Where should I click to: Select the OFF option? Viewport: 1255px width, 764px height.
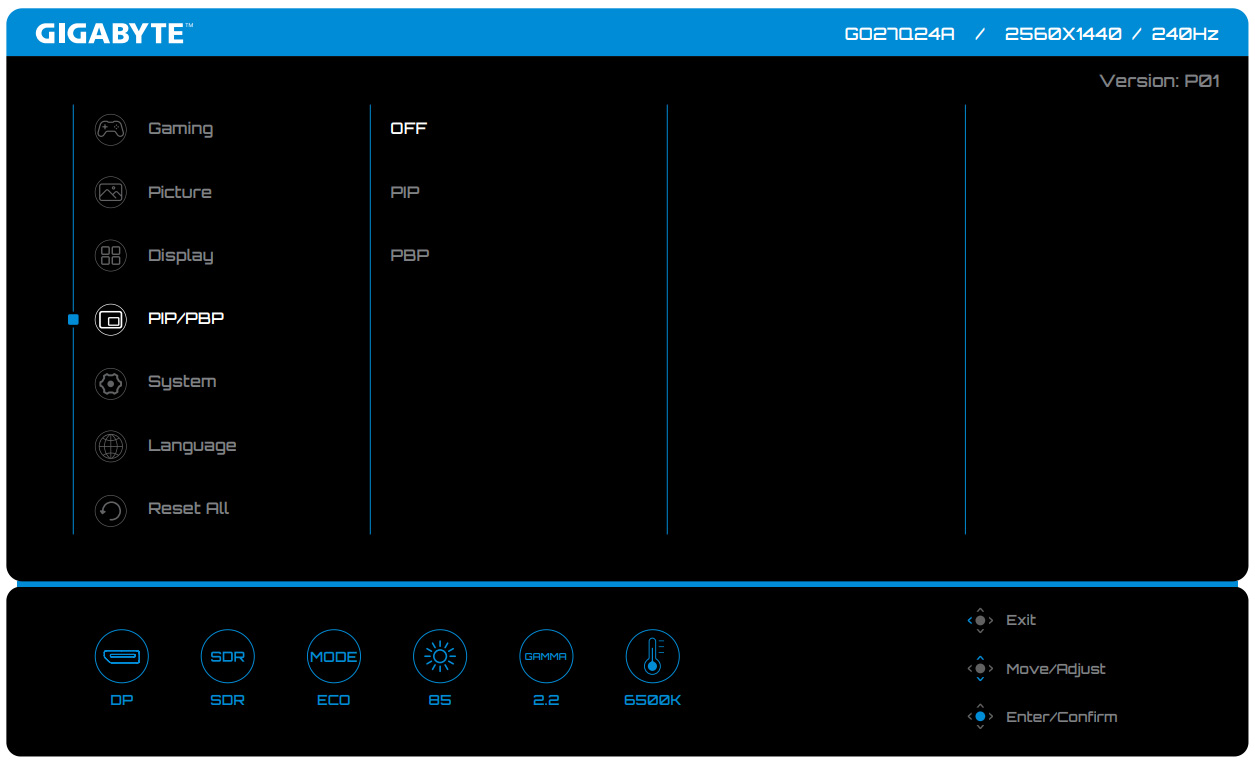click(409, 129)
